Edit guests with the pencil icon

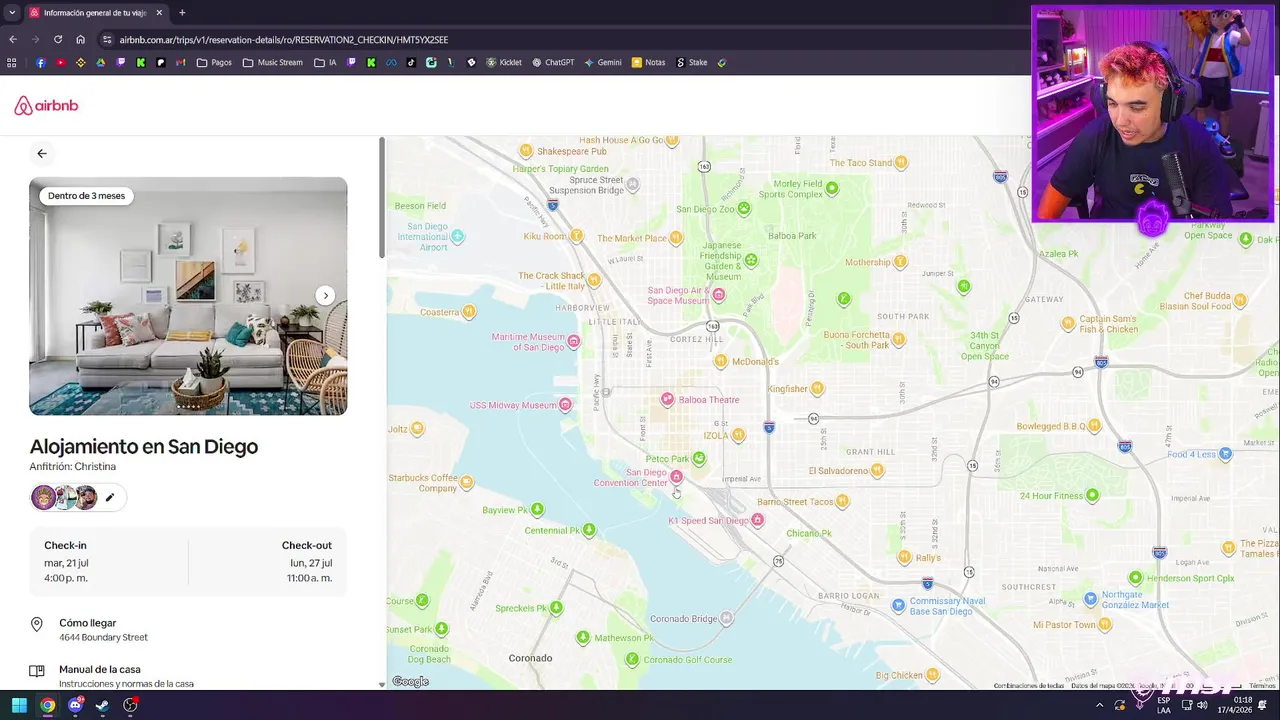110,497
